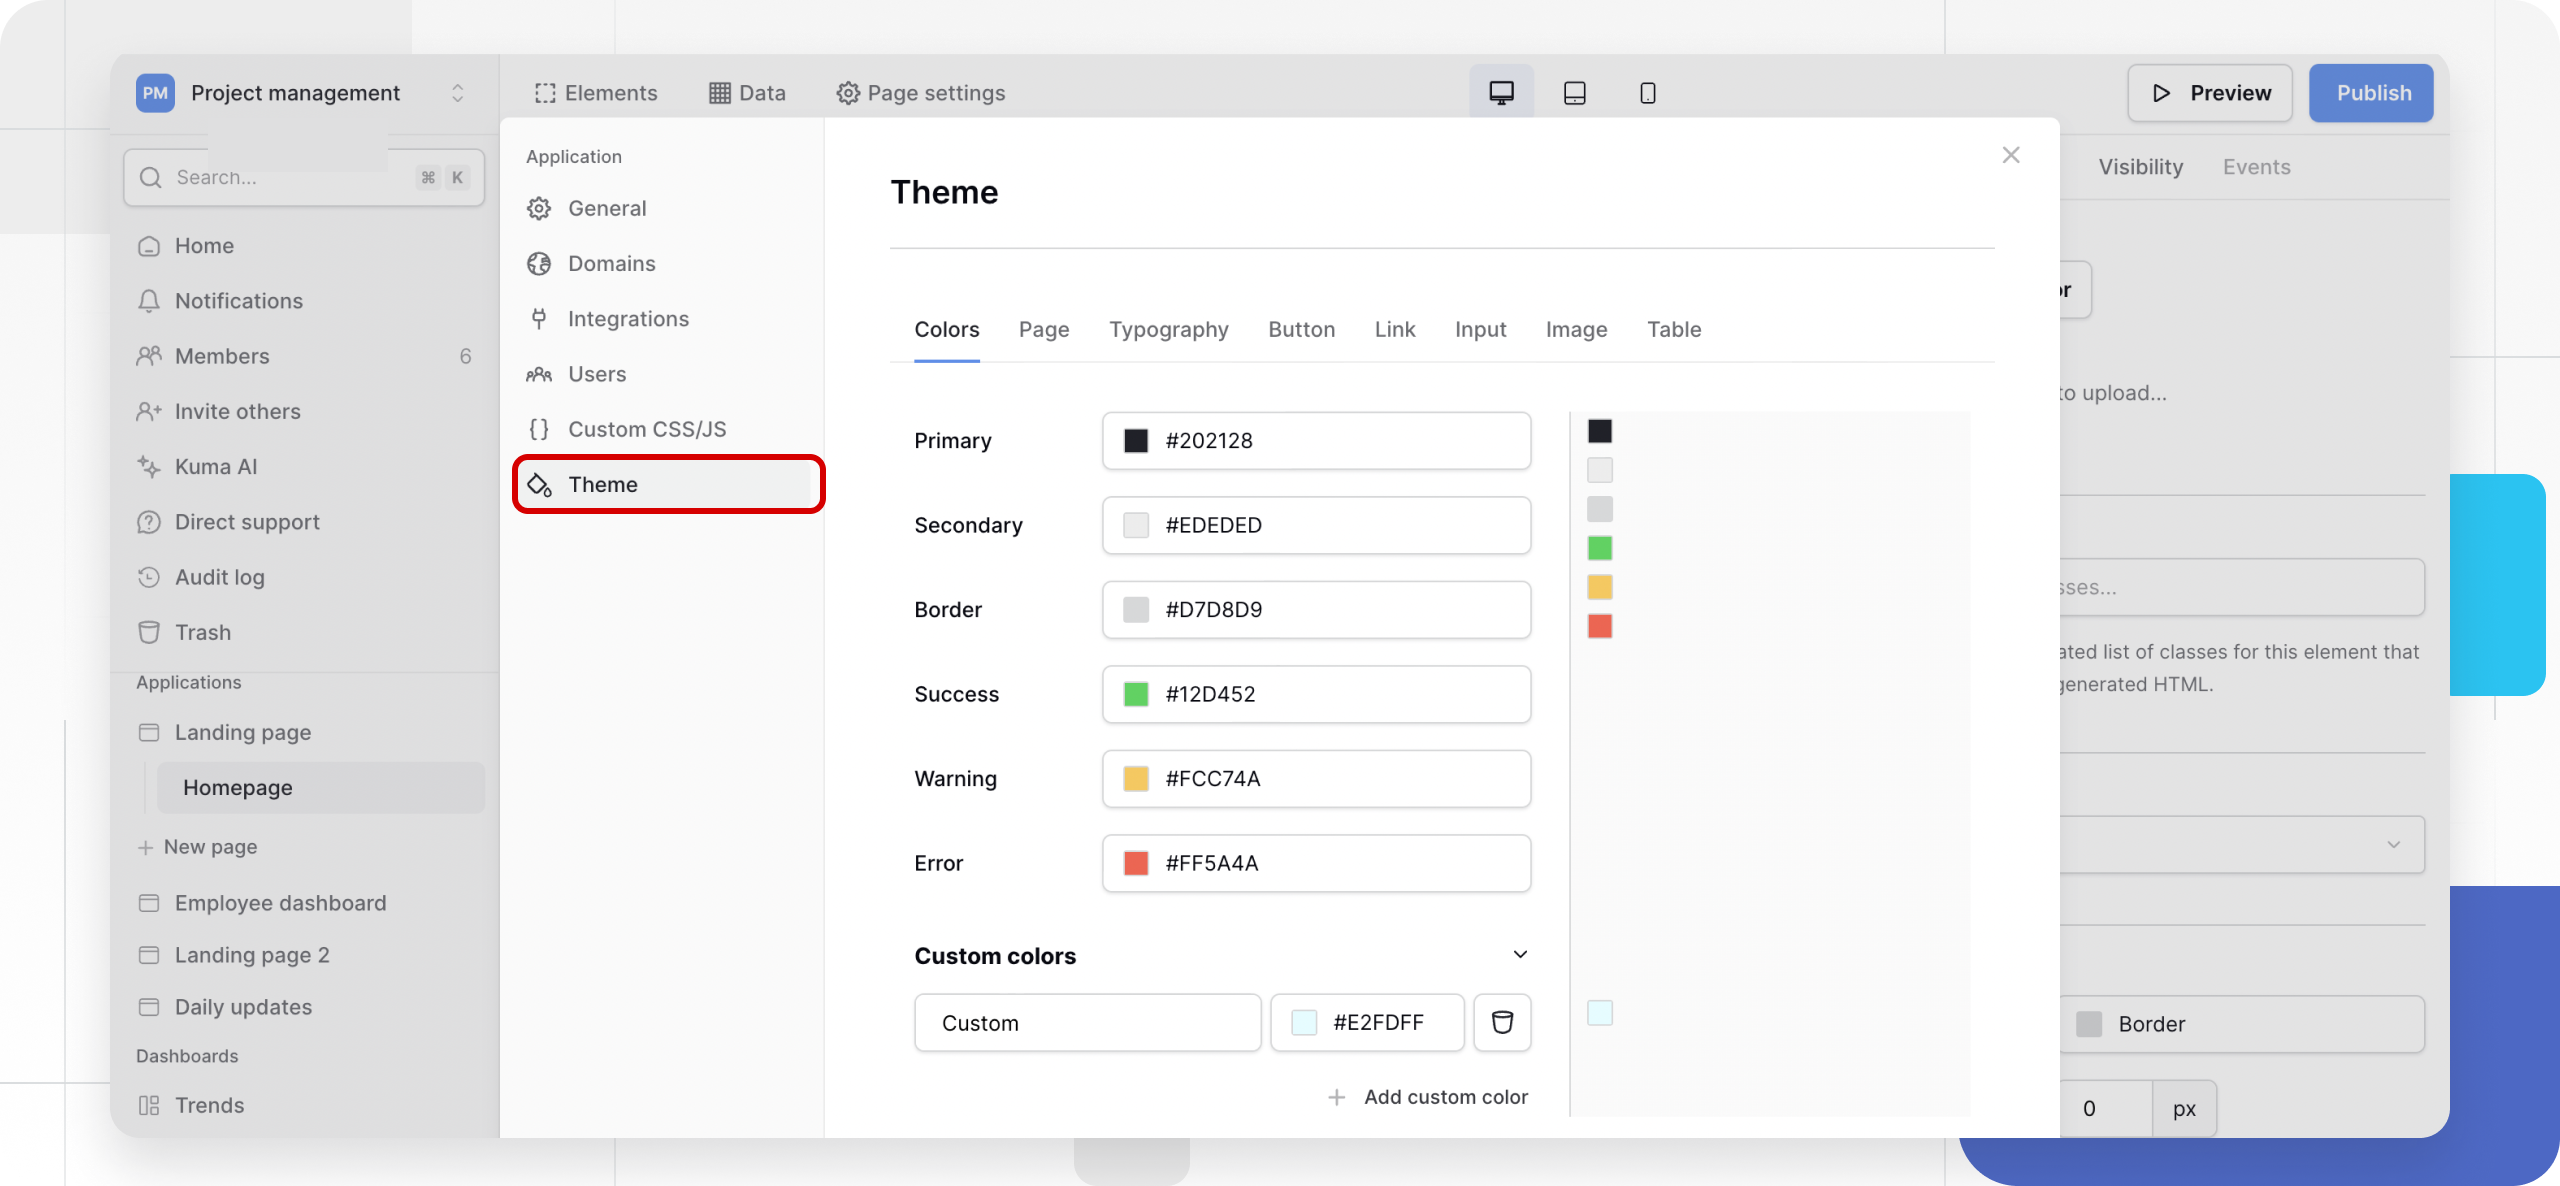Click the Preview button

click(2209, 93)
